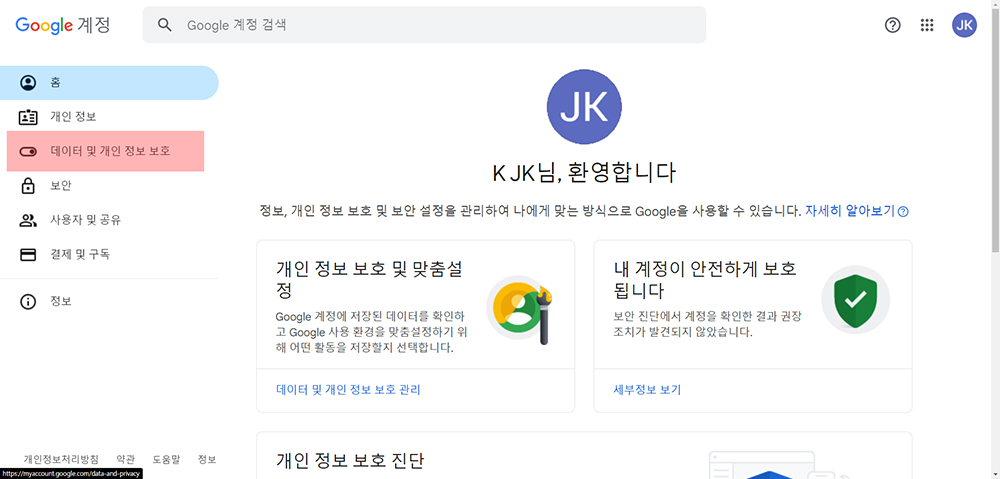Open the help question mark icon
Screen dimensions: 1000x479
pos(893,25)
